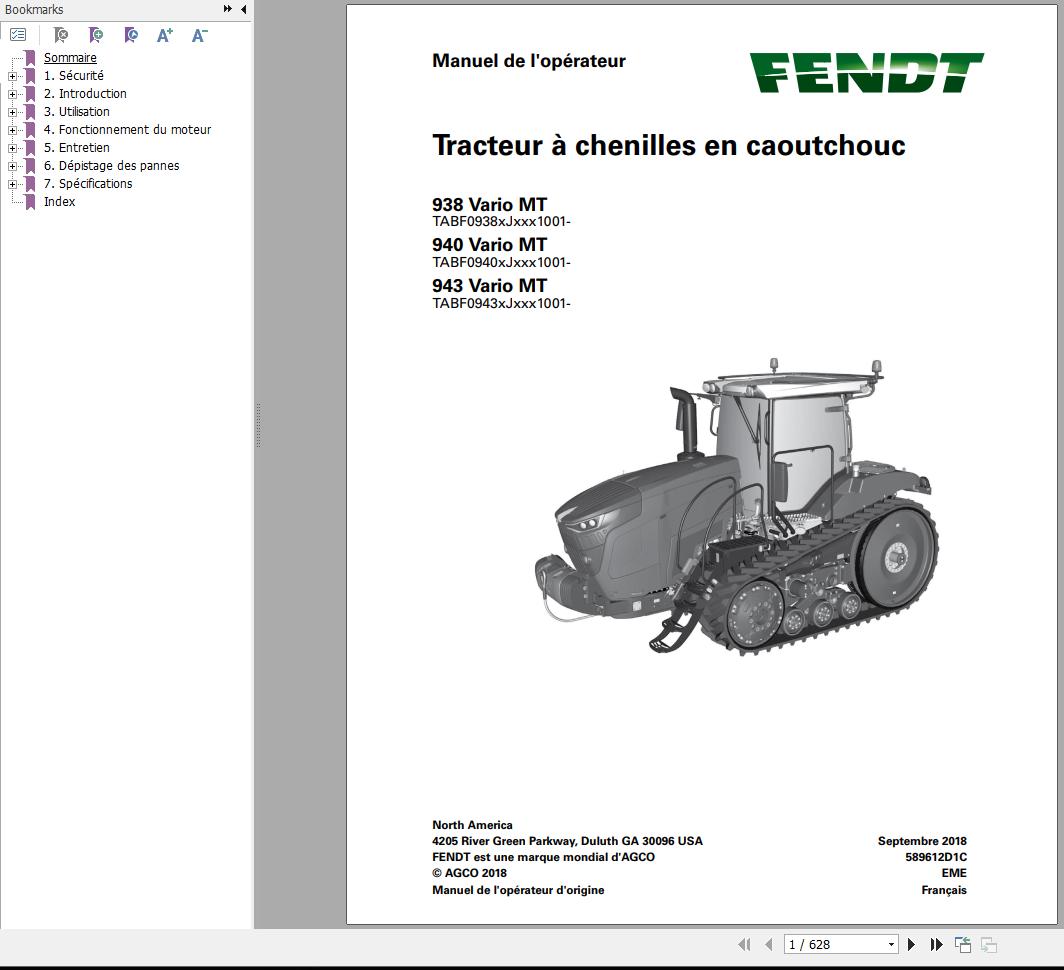This screenshot has width=1064, height=970.
Task: Click the double-arrow expand panel icon
Action: [x=227, y=9]
